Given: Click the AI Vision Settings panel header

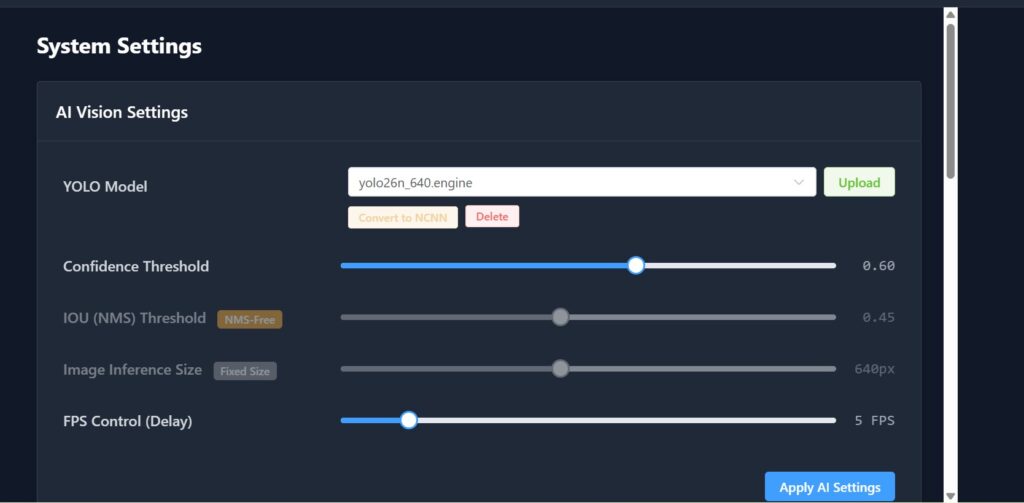Looking at the screenshot, I should click(122, 112).
